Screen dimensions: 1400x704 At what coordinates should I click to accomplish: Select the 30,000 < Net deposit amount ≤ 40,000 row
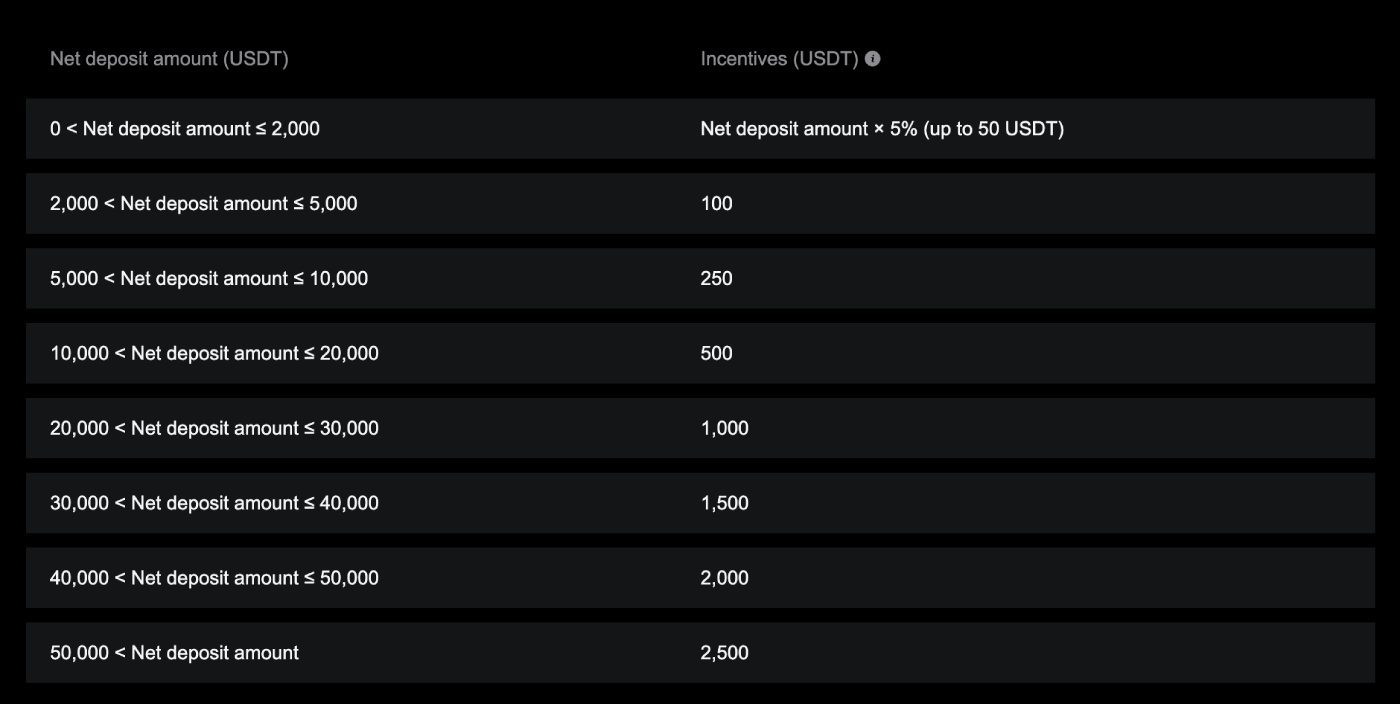coord(214,504)
